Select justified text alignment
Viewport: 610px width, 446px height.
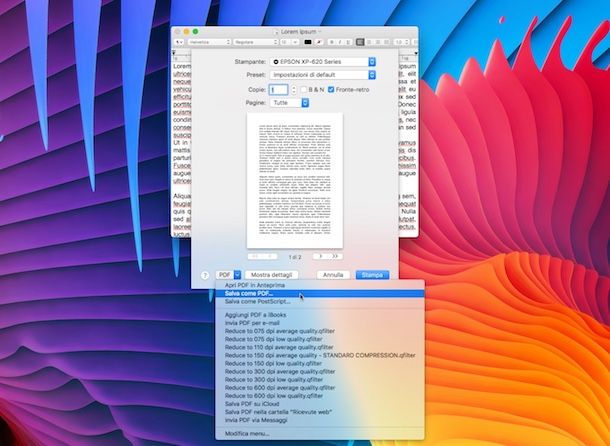click(386, 42)
